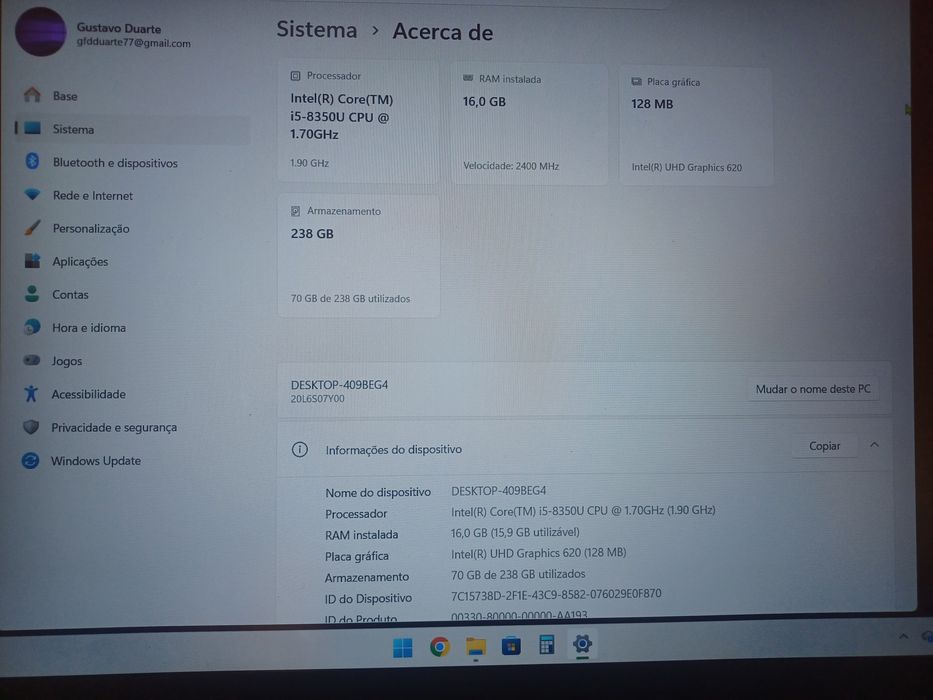Open the Personalização brush icon

(32, 227)
